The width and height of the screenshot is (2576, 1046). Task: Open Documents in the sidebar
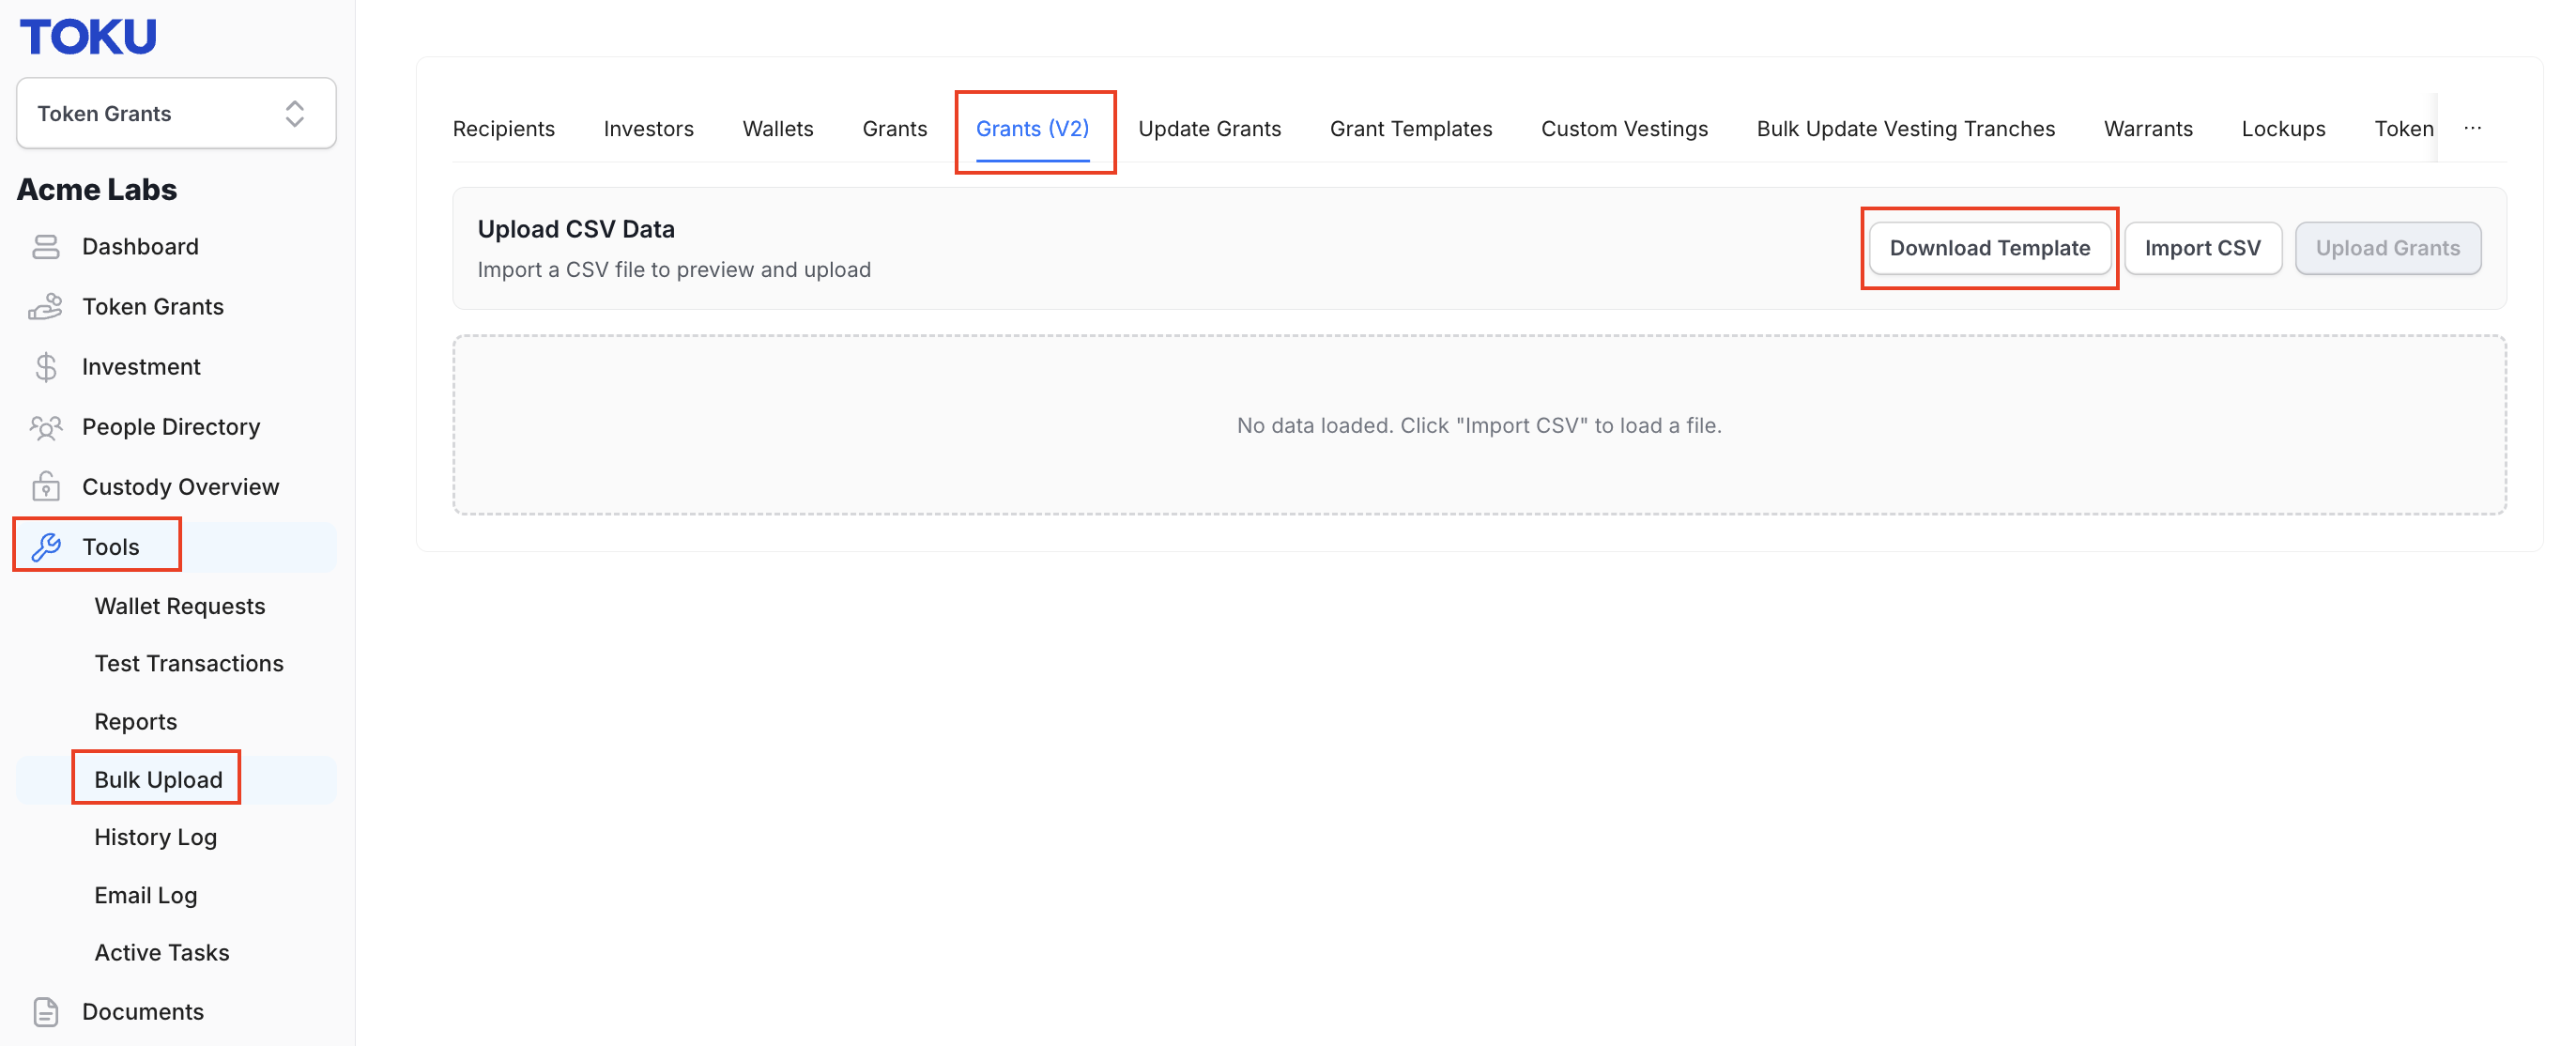pyautogui.click(x=143, y=1012)
